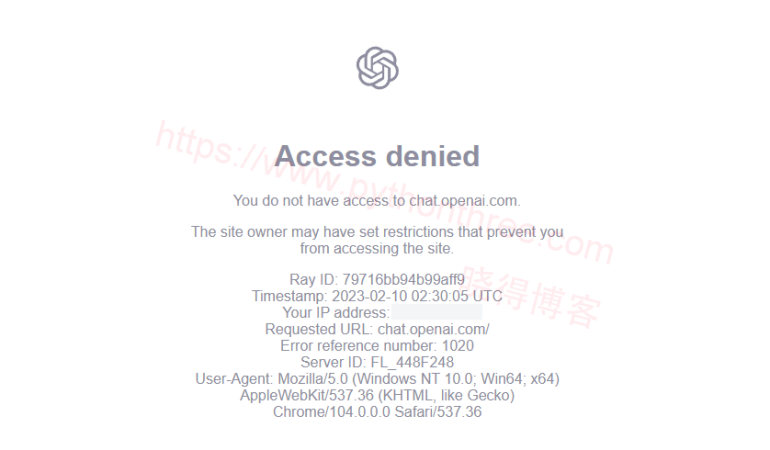The image size is (770, 450).
Task: Click the redacted IP address box
Action: [437, 312]
